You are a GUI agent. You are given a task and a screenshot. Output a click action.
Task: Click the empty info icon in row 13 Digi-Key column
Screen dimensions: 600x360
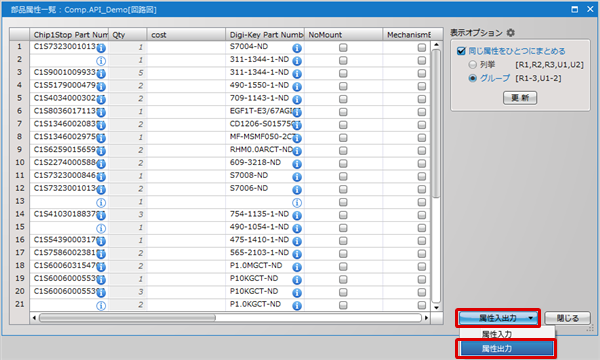[297, 203]
